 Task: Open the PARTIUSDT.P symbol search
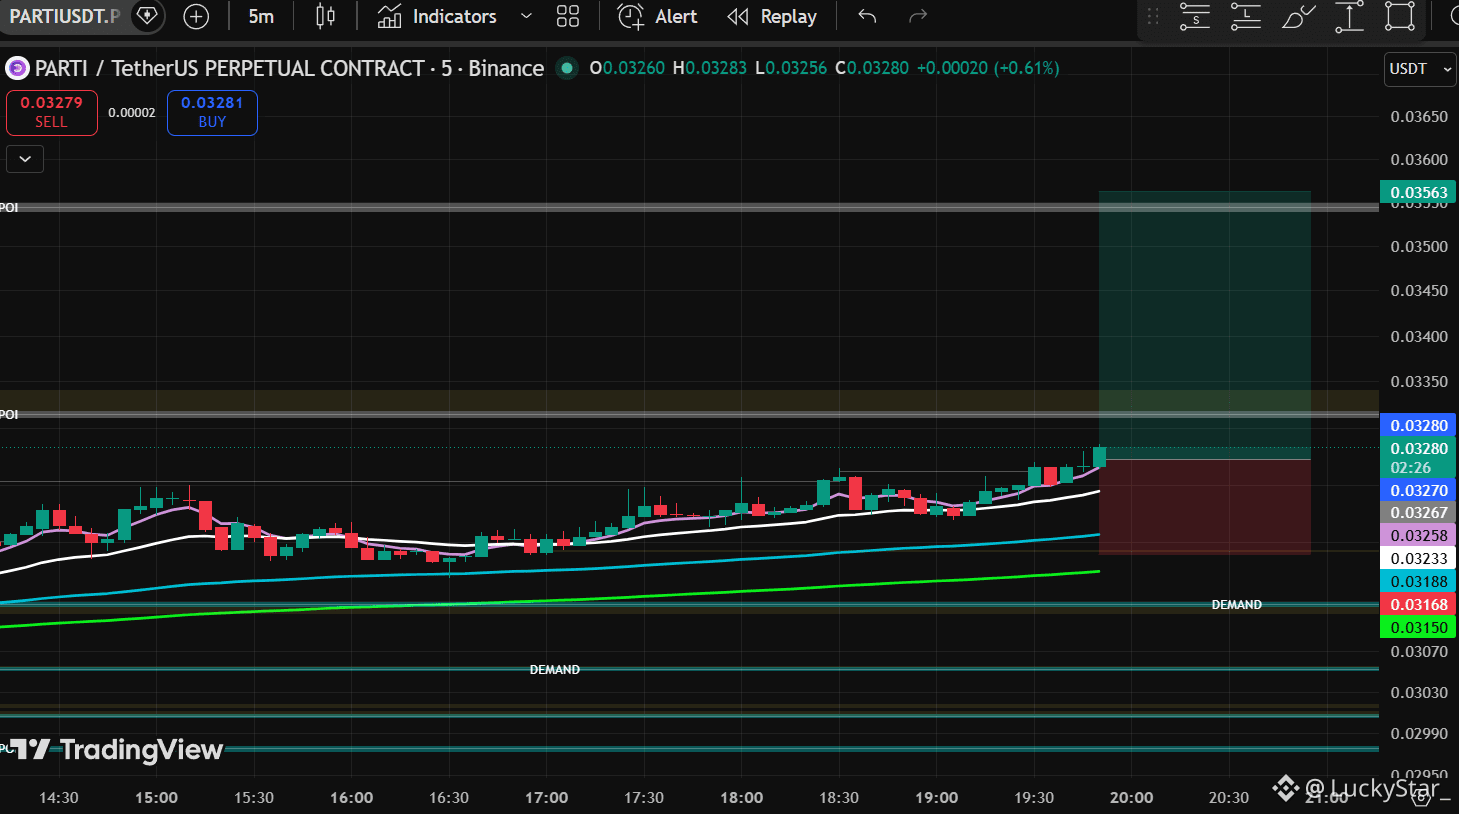tap(64, 16)
